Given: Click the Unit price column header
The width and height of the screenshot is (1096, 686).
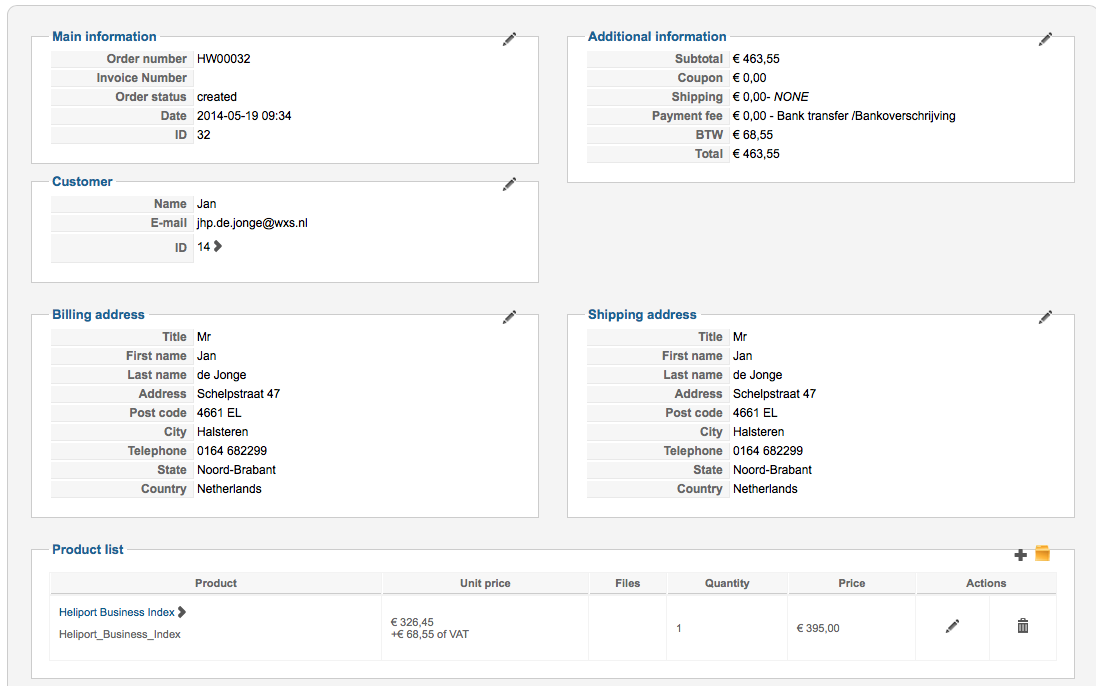Looking at the screenshot, I should pyautogui.click(x=485, y=583).
